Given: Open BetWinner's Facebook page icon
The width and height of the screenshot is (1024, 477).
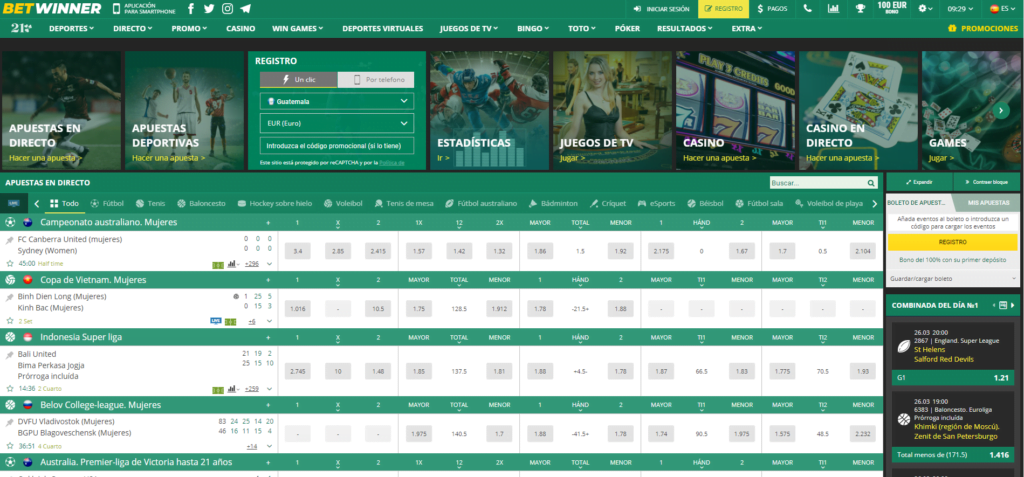Looking at the screenshot, I should (x=191, y=9).
